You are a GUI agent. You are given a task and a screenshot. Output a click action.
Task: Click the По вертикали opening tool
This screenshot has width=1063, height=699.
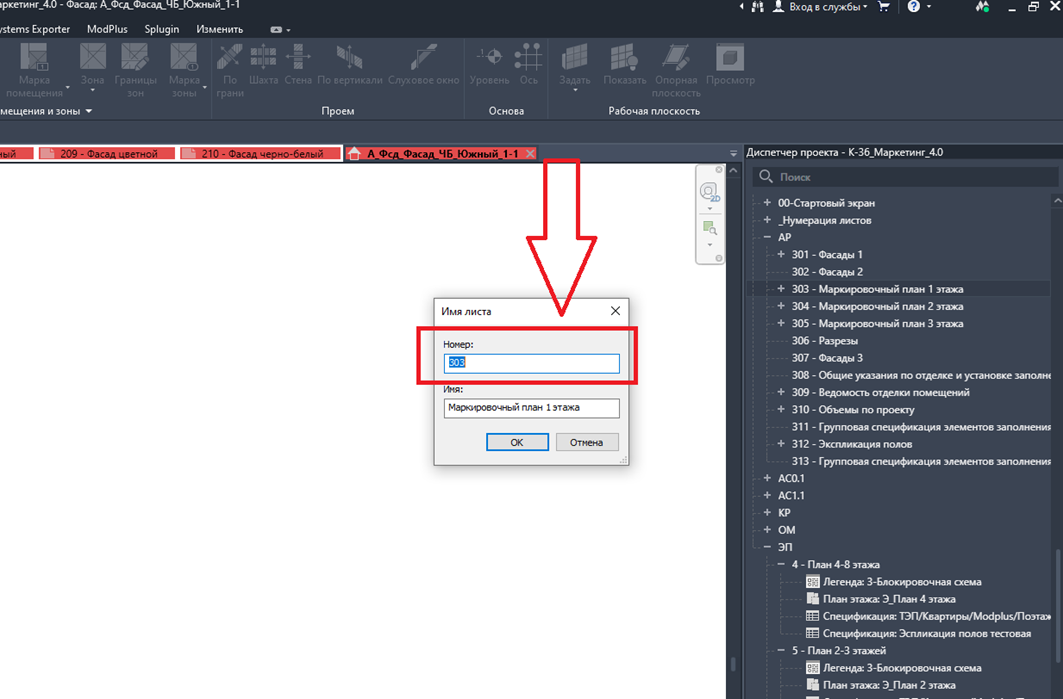pos(350,64)
